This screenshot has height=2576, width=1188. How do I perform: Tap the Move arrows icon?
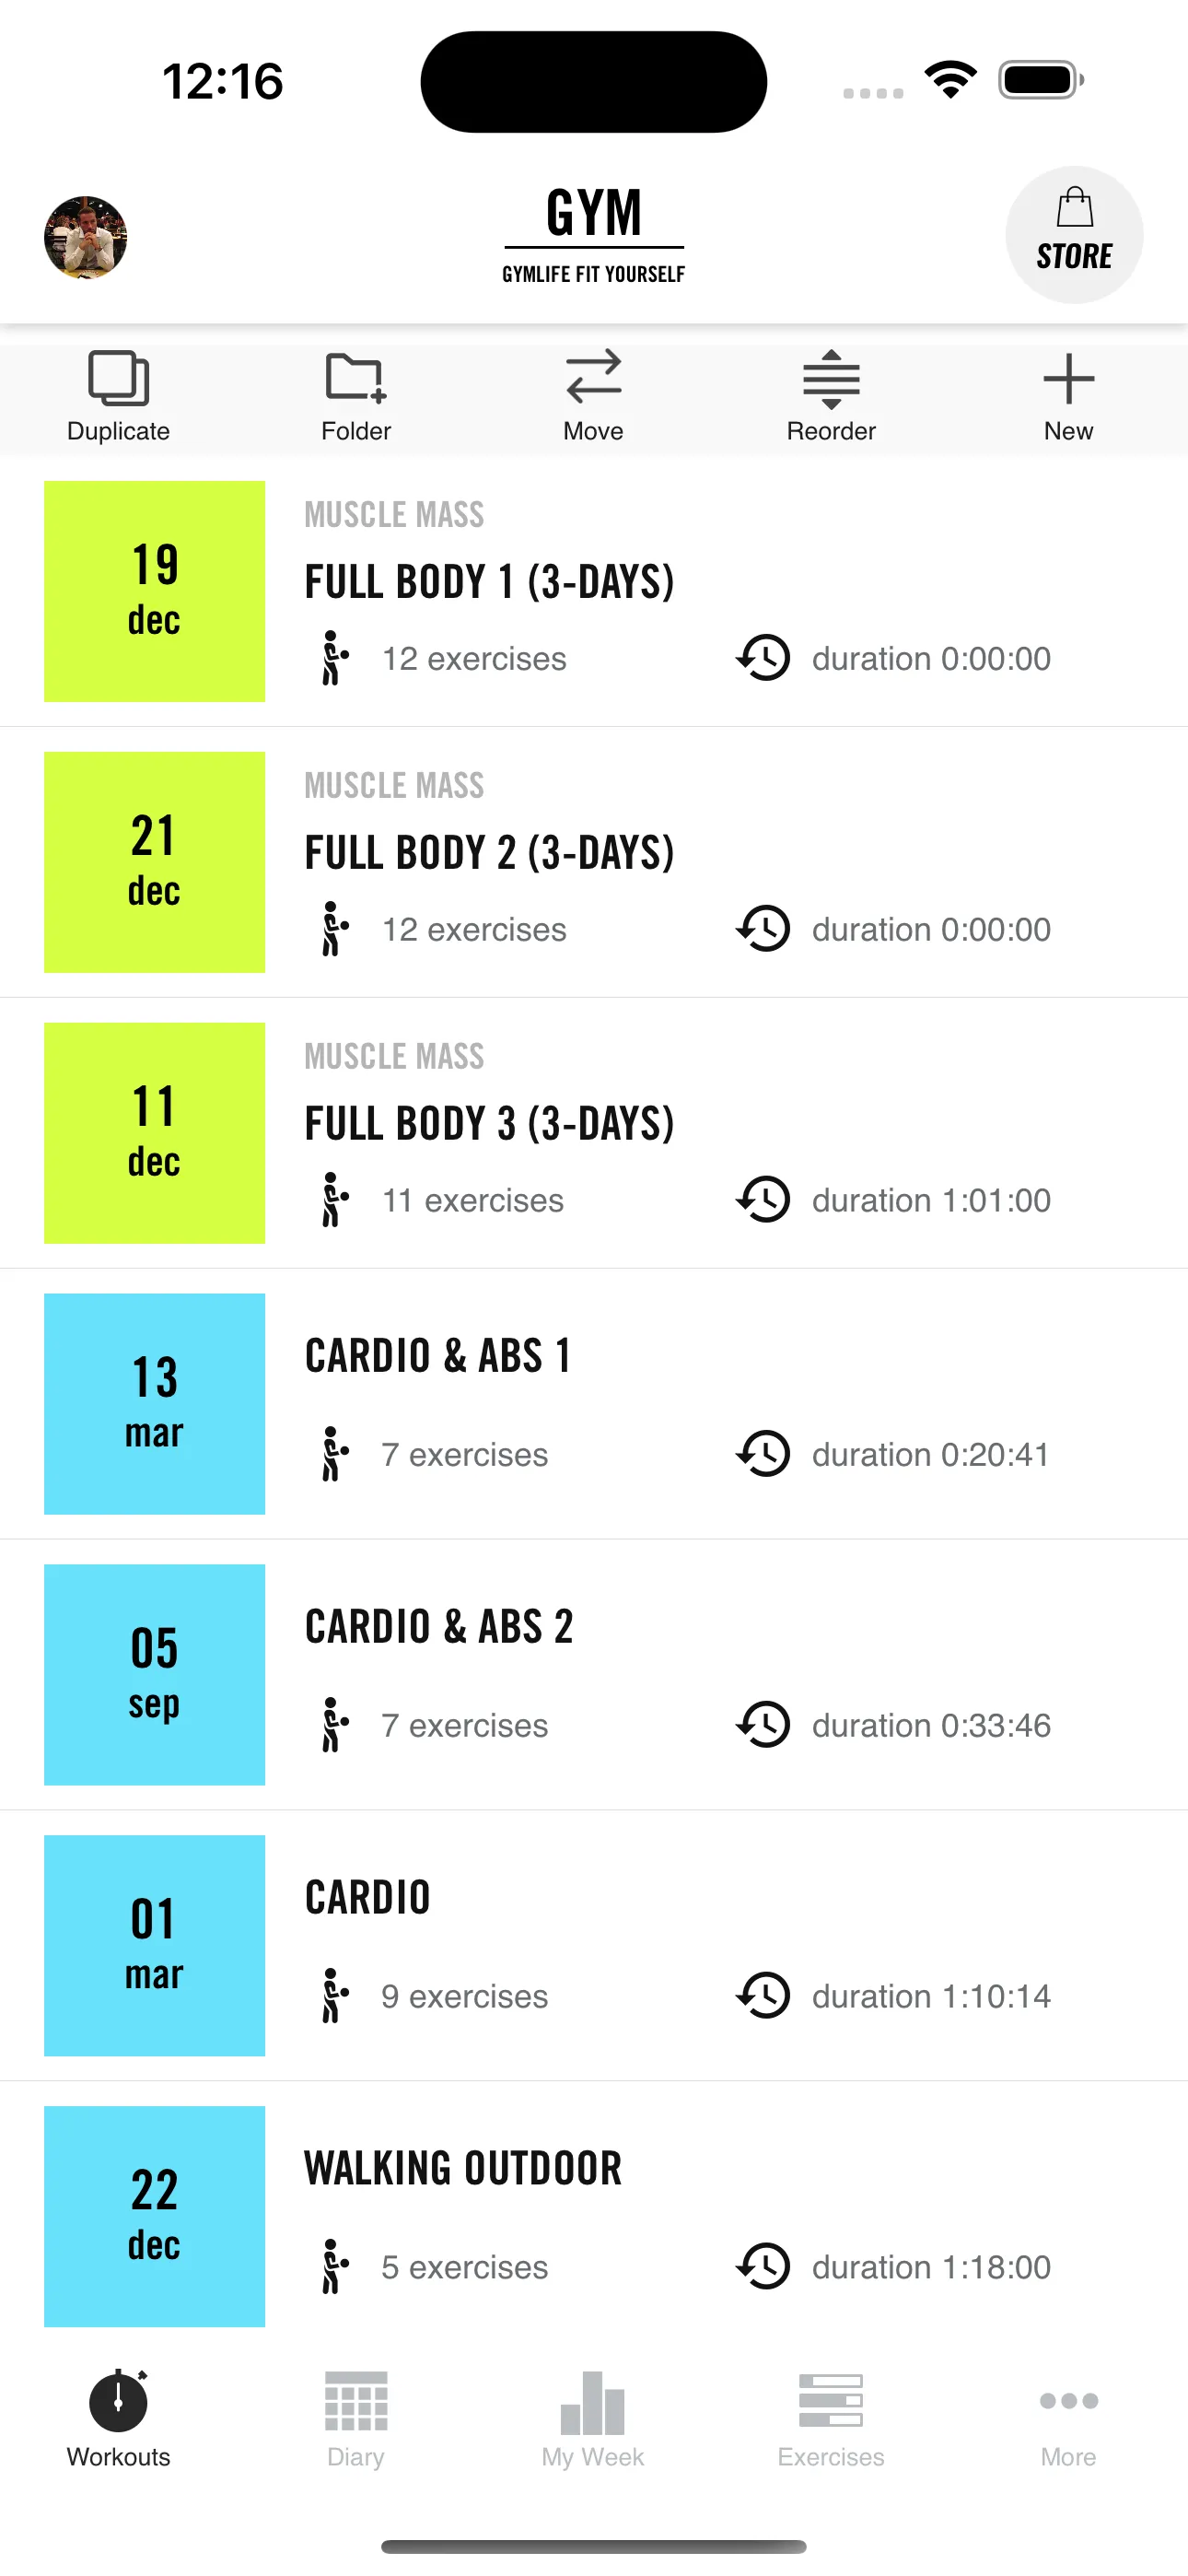593,380
